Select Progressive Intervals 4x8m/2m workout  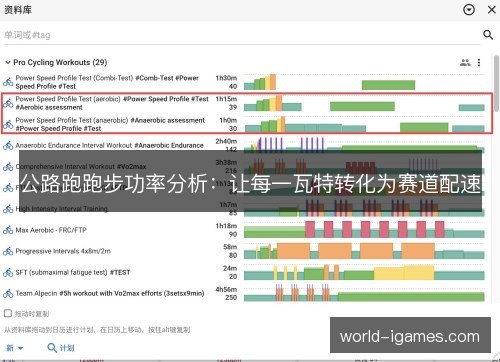(x=63, y=251)
